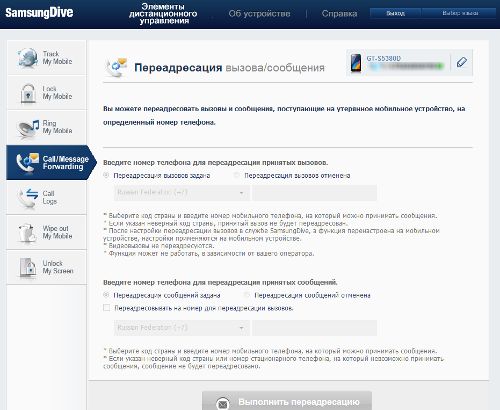
Task: Open Unlock My Screen icon
Action: click(x=28, y=267)
